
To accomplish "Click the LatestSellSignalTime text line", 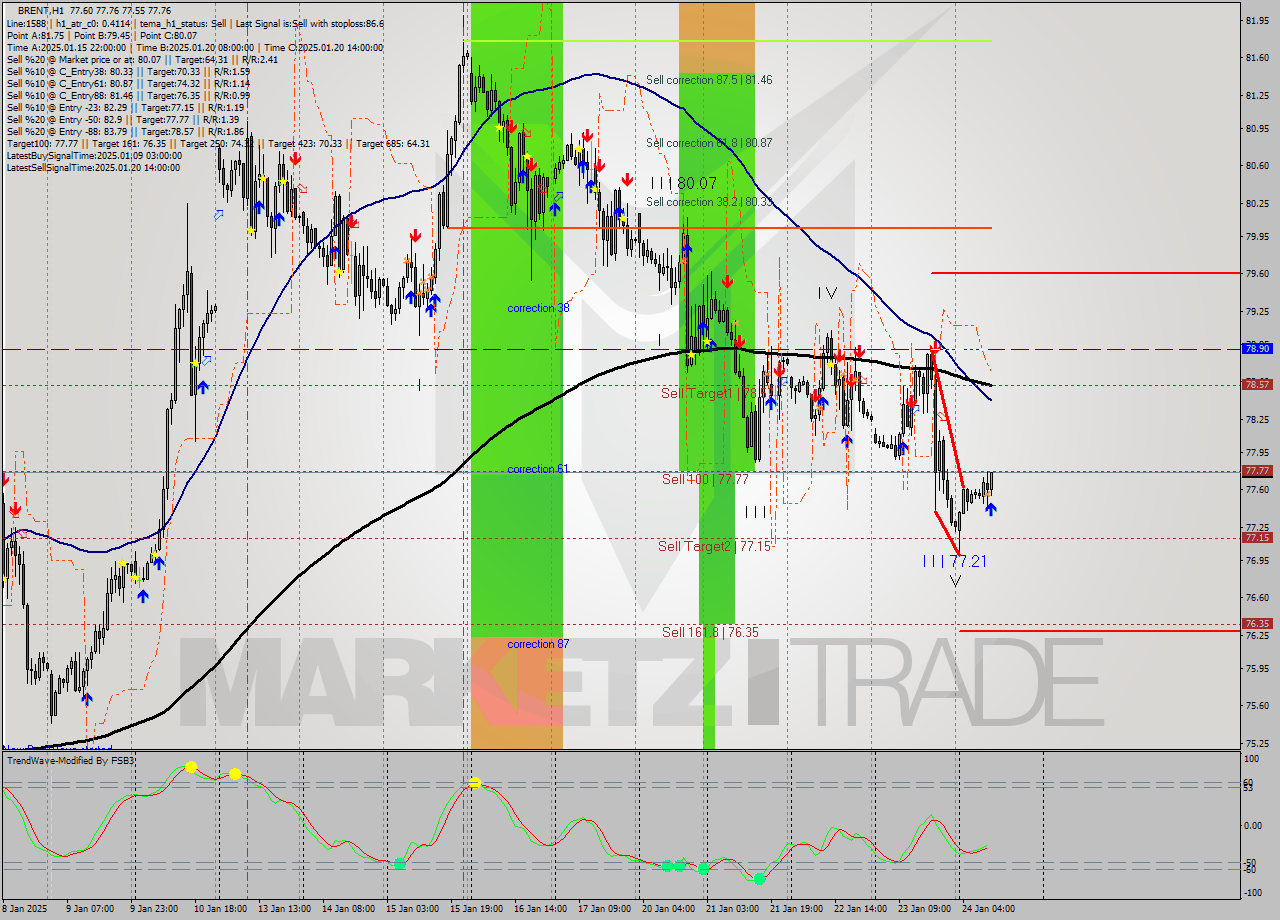I will 93,167.
